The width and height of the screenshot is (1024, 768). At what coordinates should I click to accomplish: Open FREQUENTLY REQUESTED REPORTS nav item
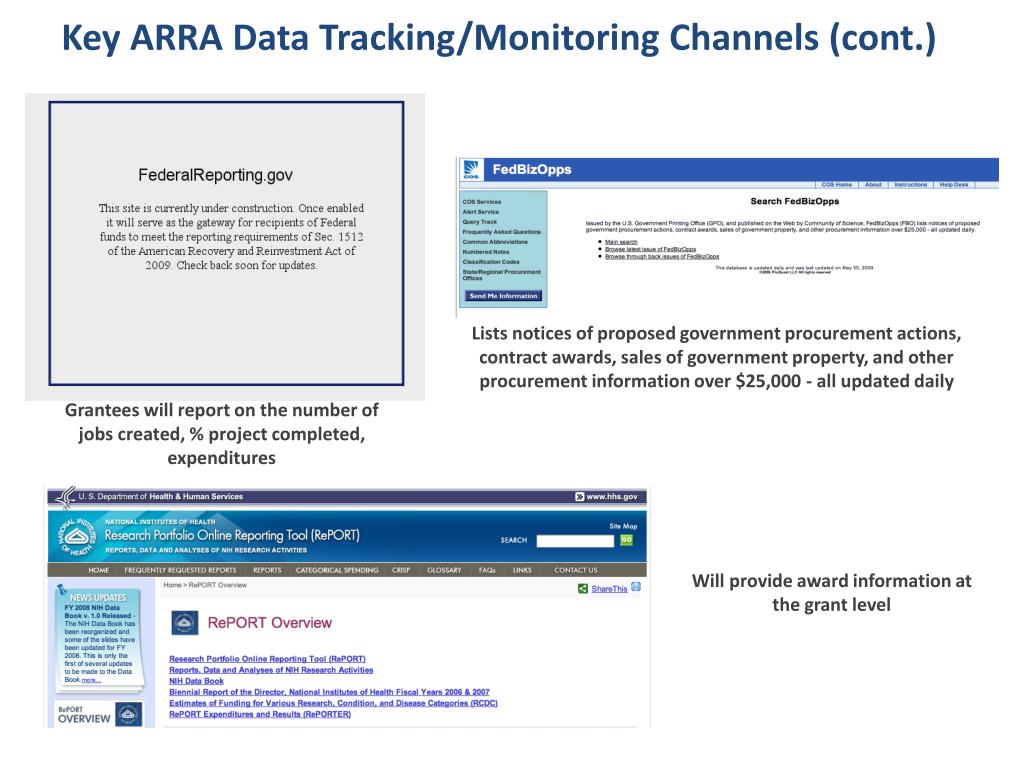pos(180,570)
